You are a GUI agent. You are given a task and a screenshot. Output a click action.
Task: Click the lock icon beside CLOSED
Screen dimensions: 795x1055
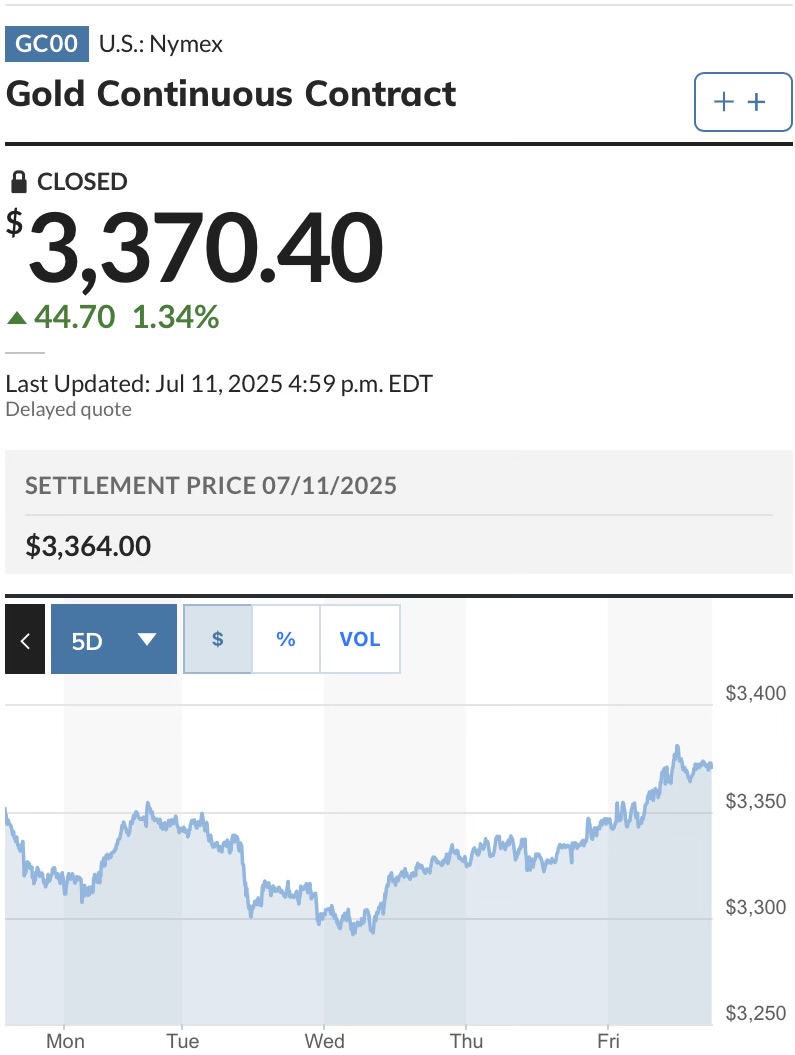pos(19,182)
